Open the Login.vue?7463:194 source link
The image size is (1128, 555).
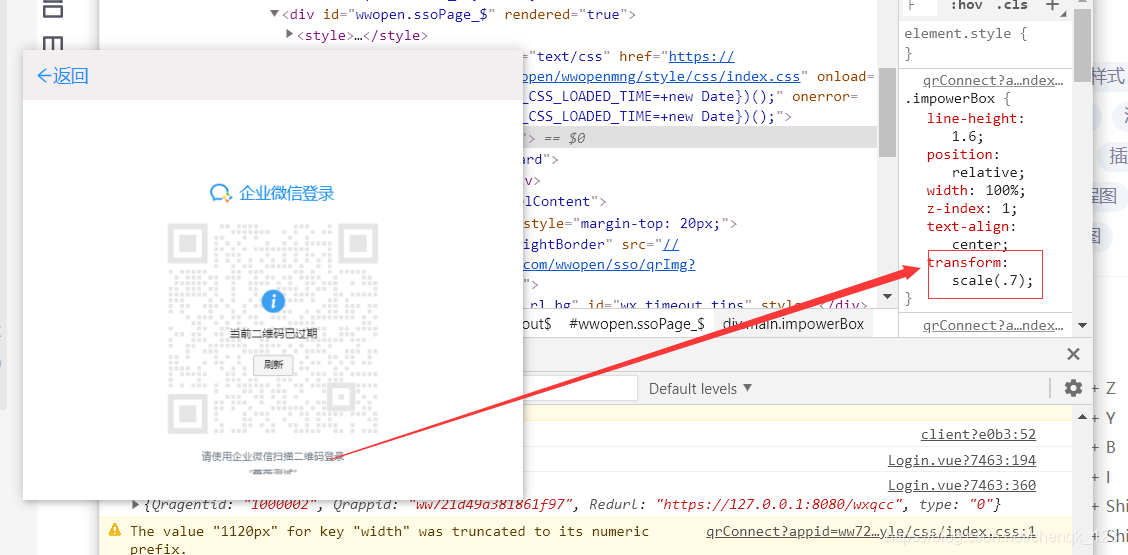[x=962, y=460]
